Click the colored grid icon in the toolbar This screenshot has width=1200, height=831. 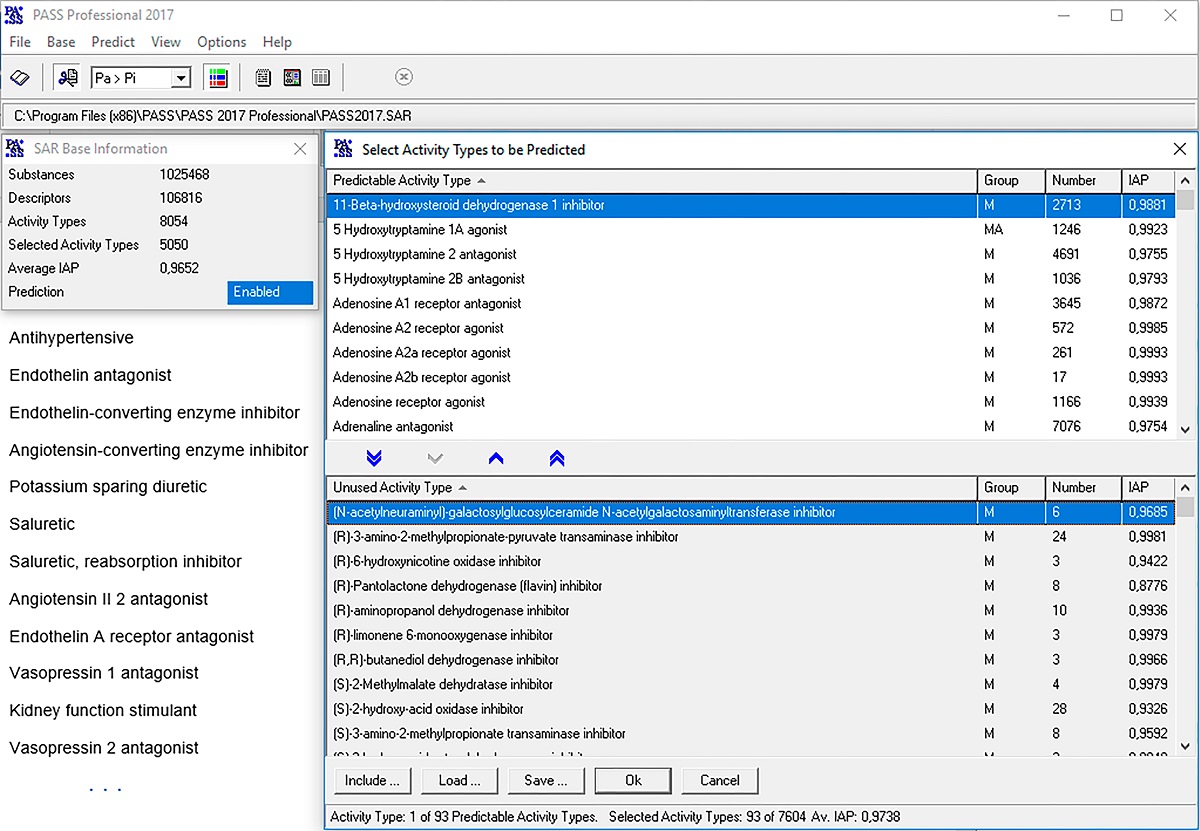coord(216,77)
